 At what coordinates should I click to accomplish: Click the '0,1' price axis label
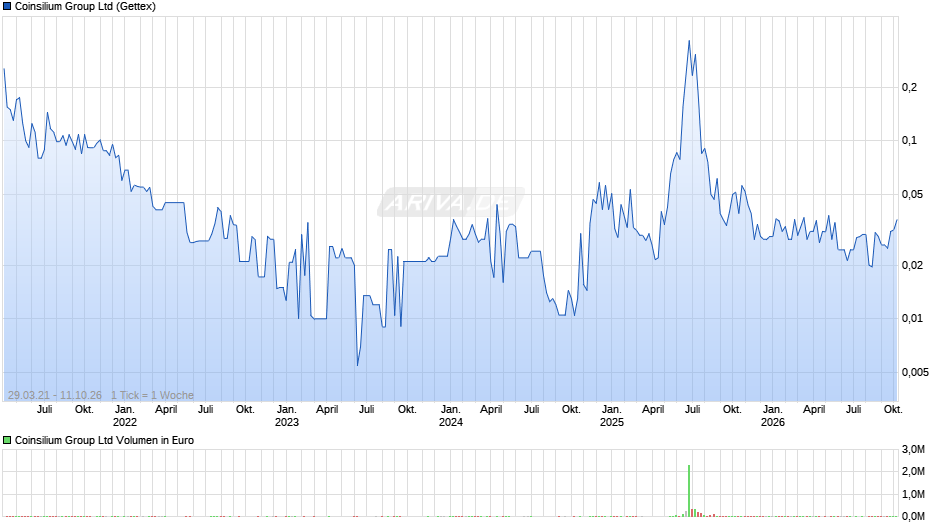pyautogui.click(x=909, y=140)
